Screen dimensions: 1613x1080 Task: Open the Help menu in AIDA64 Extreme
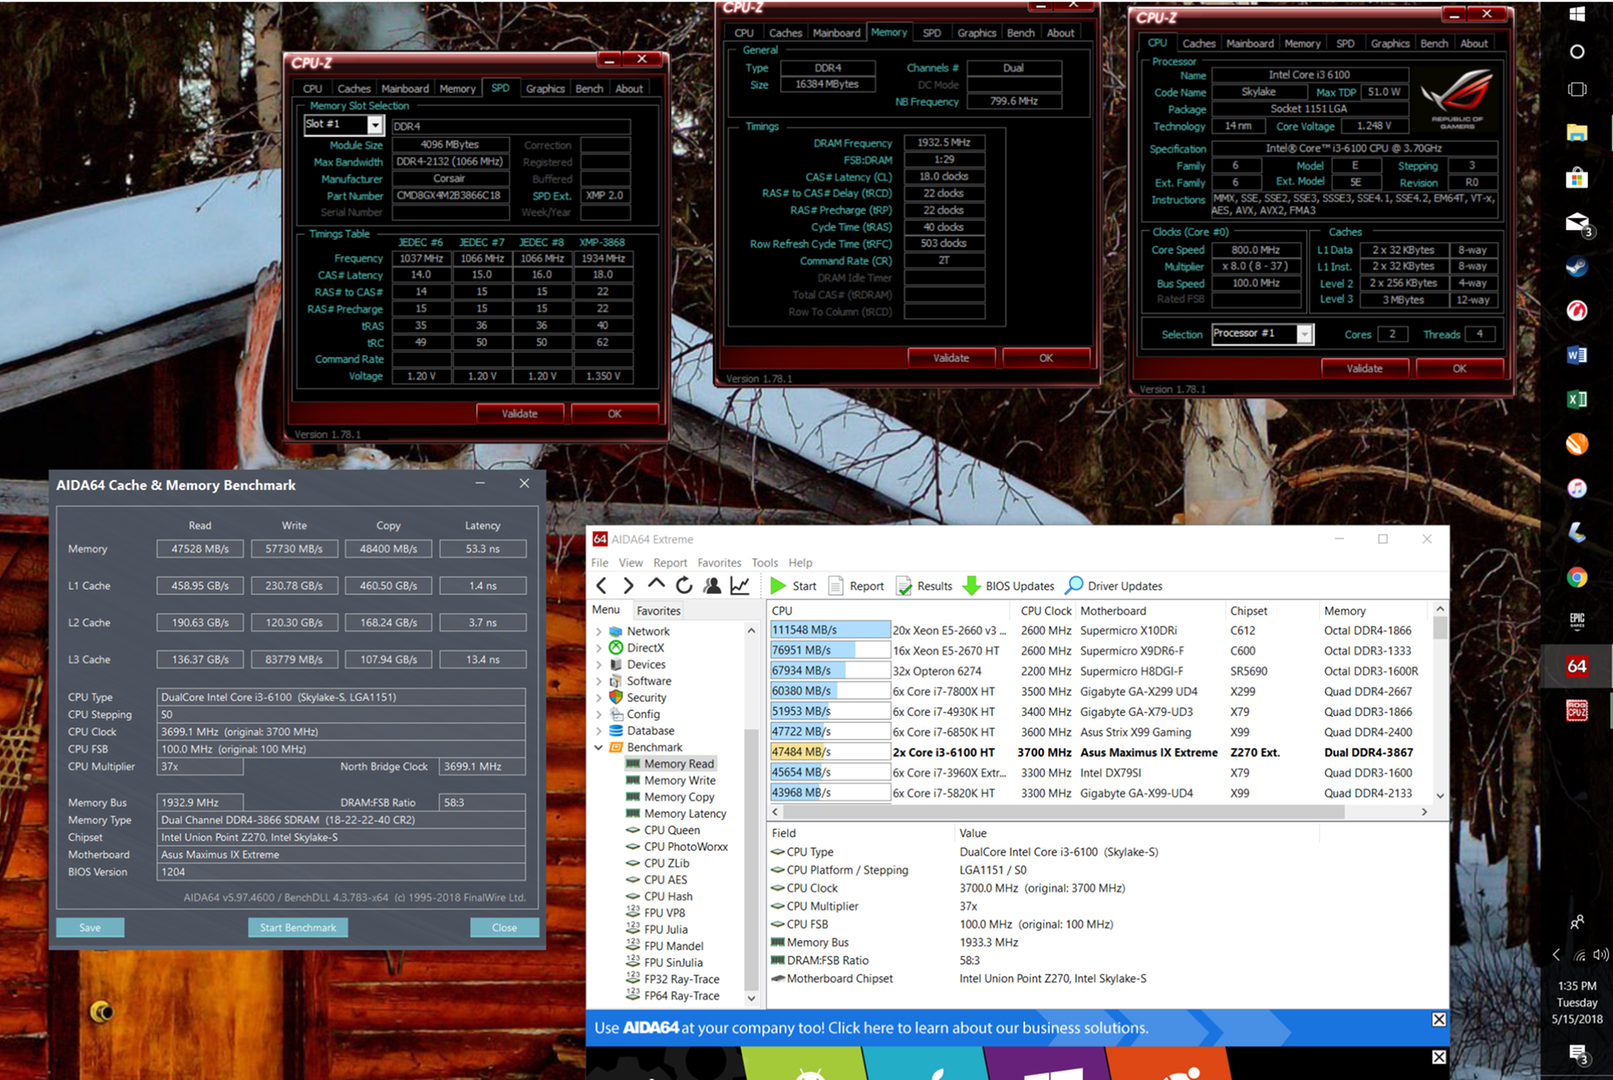[x=801, y=563]
